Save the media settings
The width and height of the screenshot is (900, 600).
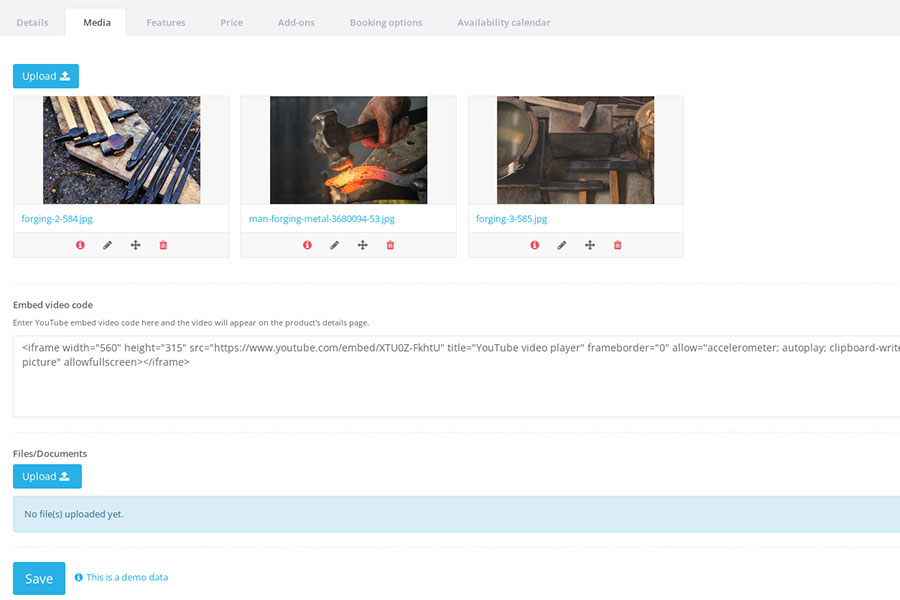pos(39,578)
